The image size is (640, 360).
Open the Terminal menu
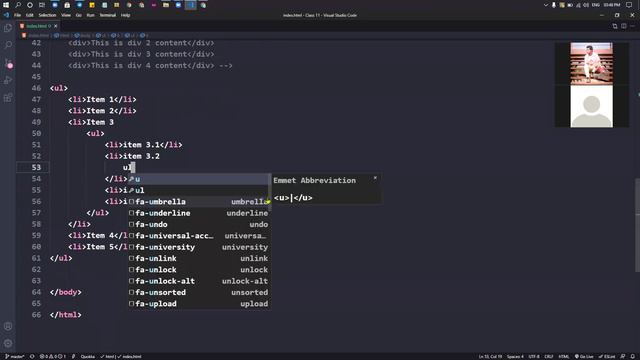pos(108,15)
